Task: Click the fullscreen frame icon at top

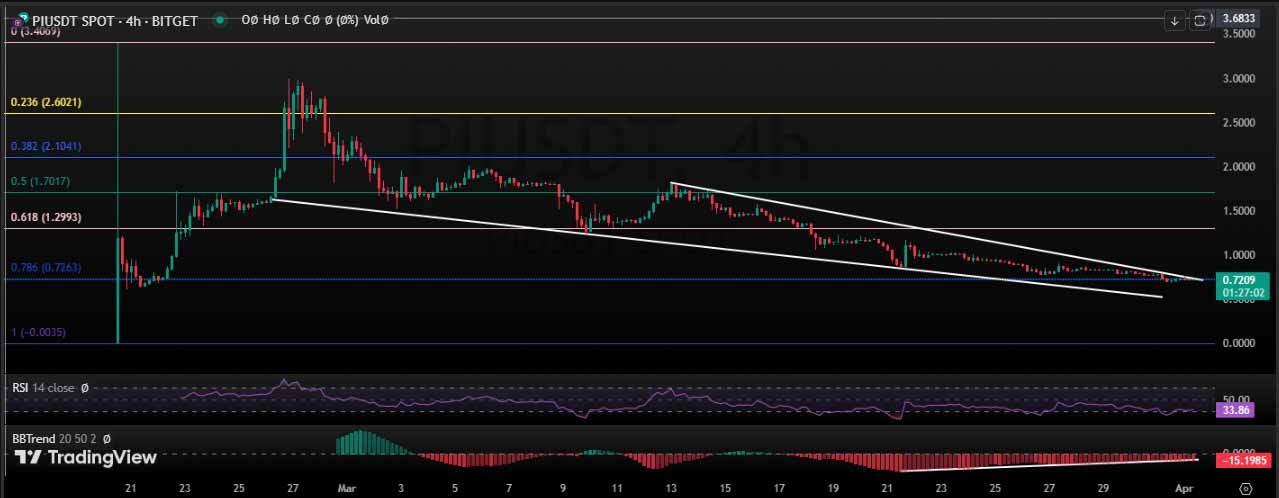Action: [1198, 19]
